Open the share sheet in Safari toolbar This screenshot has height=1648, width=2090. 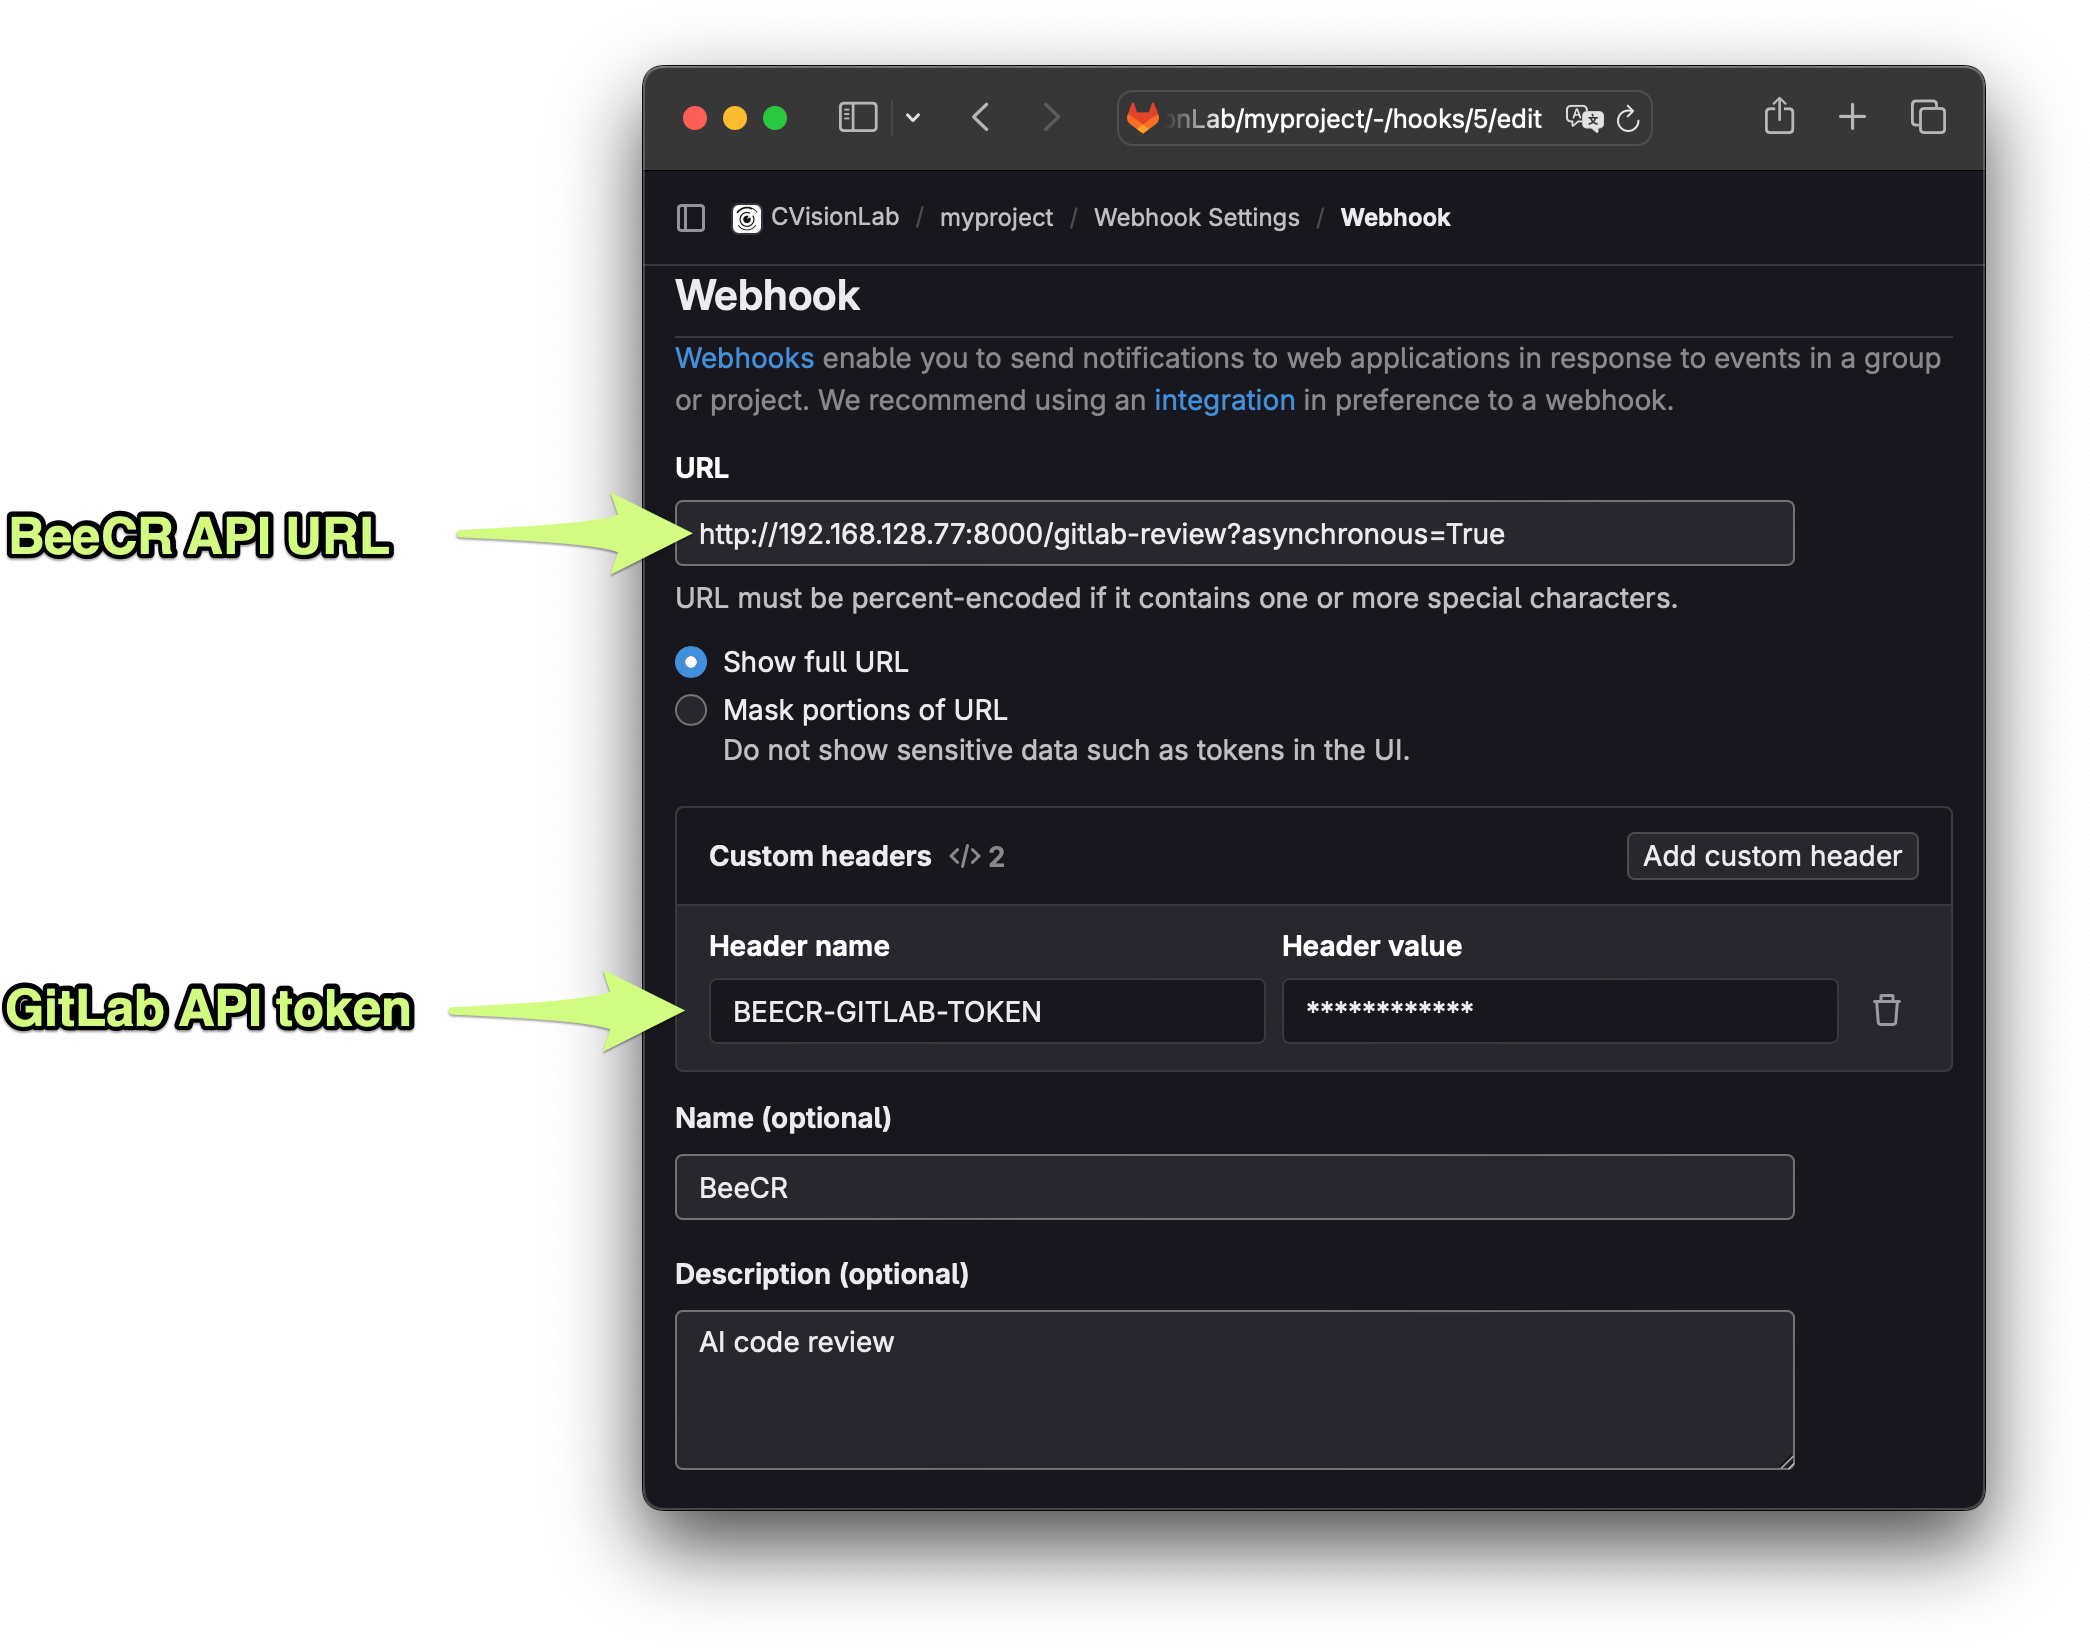pyautogui.click(x=1779, y=117)
